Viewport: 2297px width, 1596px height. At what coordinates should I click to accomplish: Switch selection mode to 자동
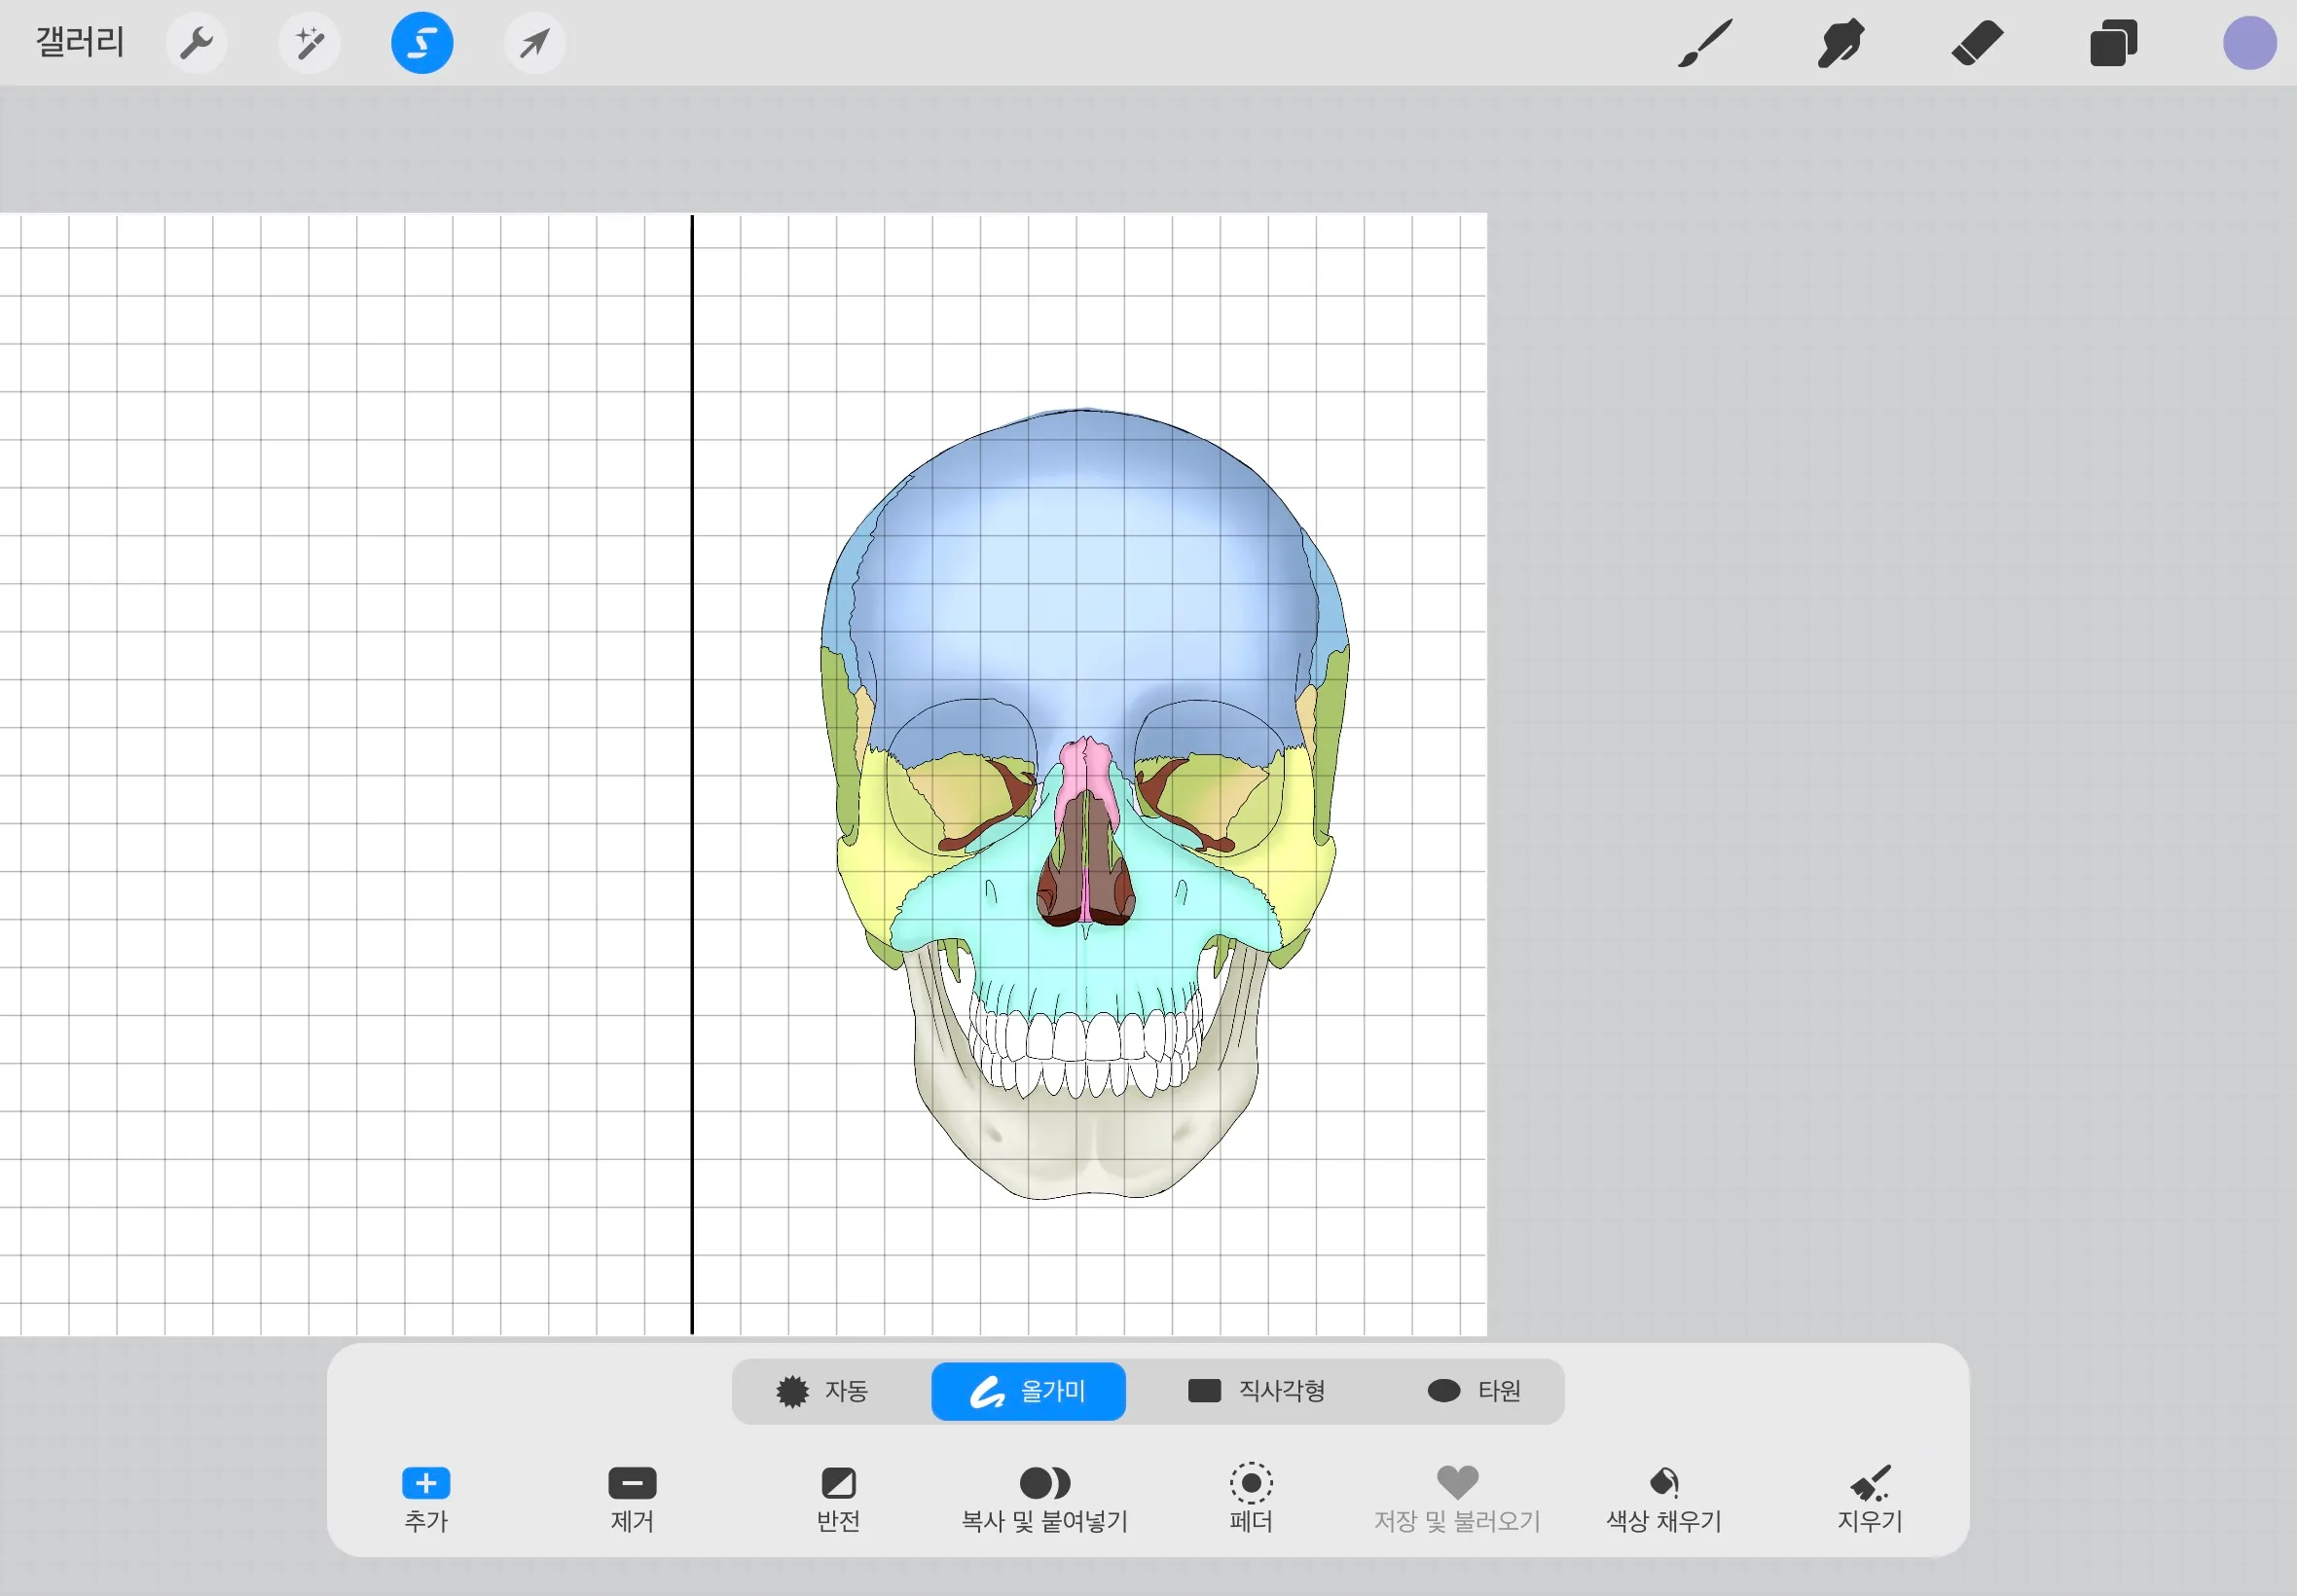pyautogui.click(x=822, y=1391)
